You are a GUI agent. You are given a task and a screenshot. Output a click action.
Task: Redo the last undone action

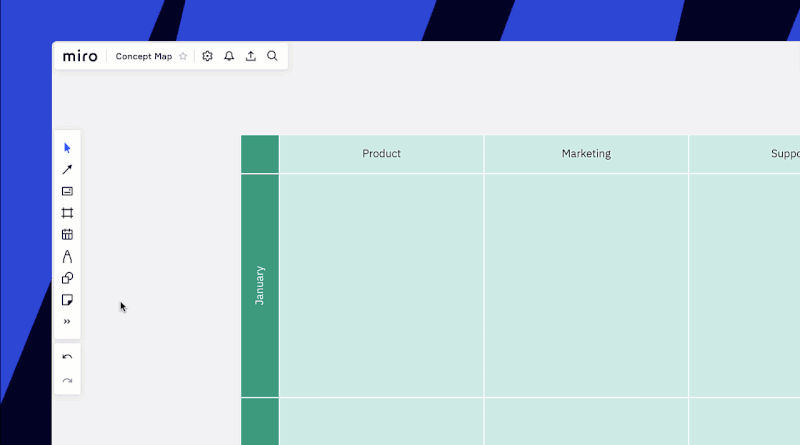point(67,381)
